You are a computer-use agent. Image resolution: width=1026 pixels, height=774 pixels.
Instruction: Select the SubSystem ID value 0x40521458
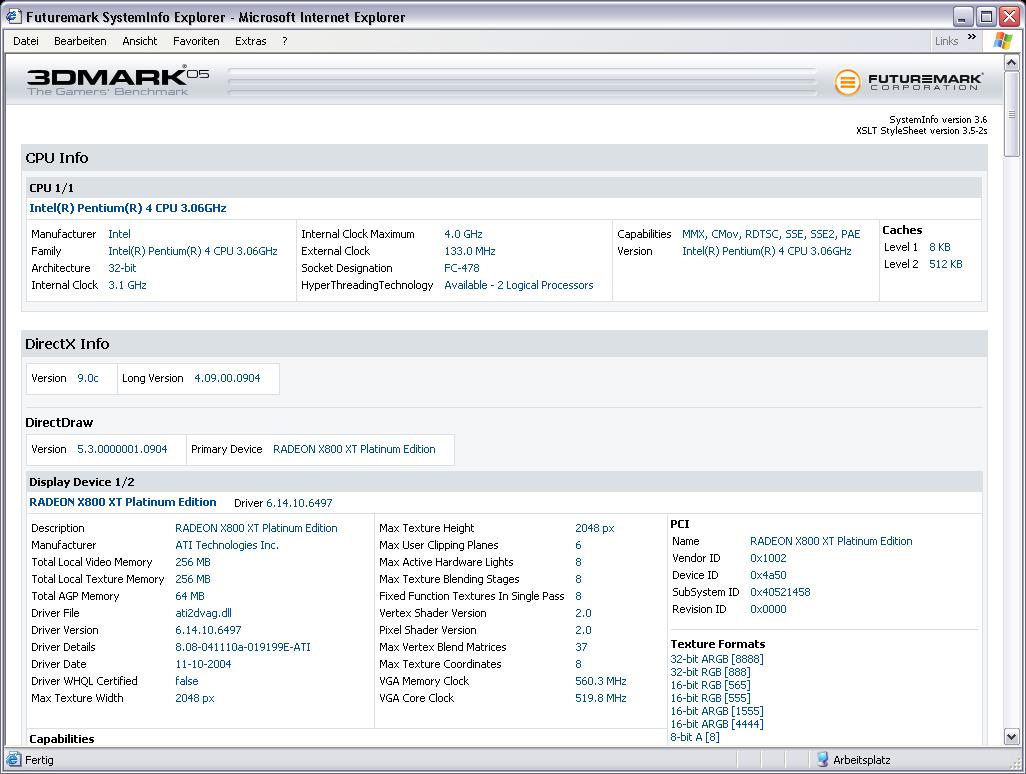coord(780,592)
